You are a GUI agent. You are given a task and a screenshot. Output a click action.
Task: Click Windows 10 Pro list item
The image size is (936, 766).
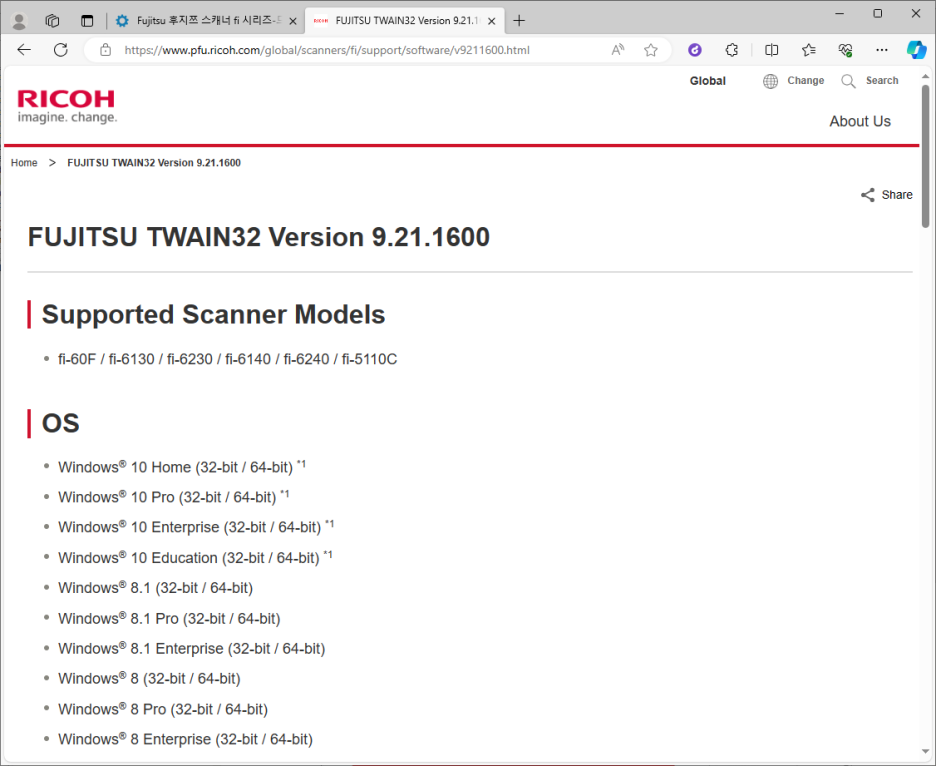[173, 496]
